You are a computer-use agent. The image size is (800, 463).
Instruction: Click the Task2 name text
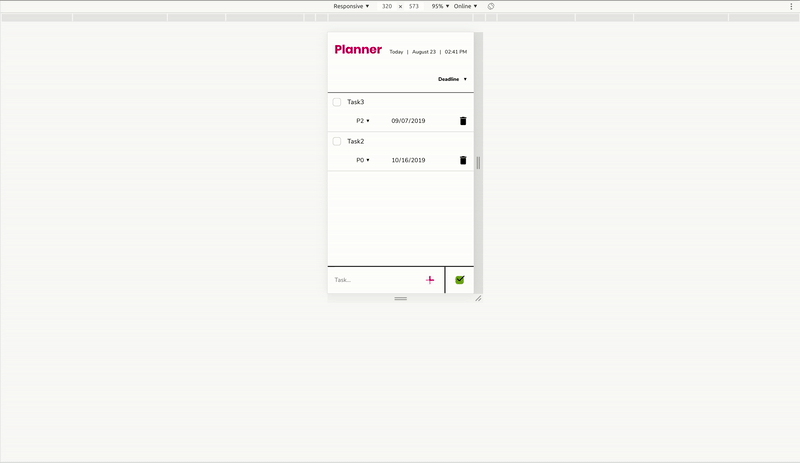(x=356, y=141)
